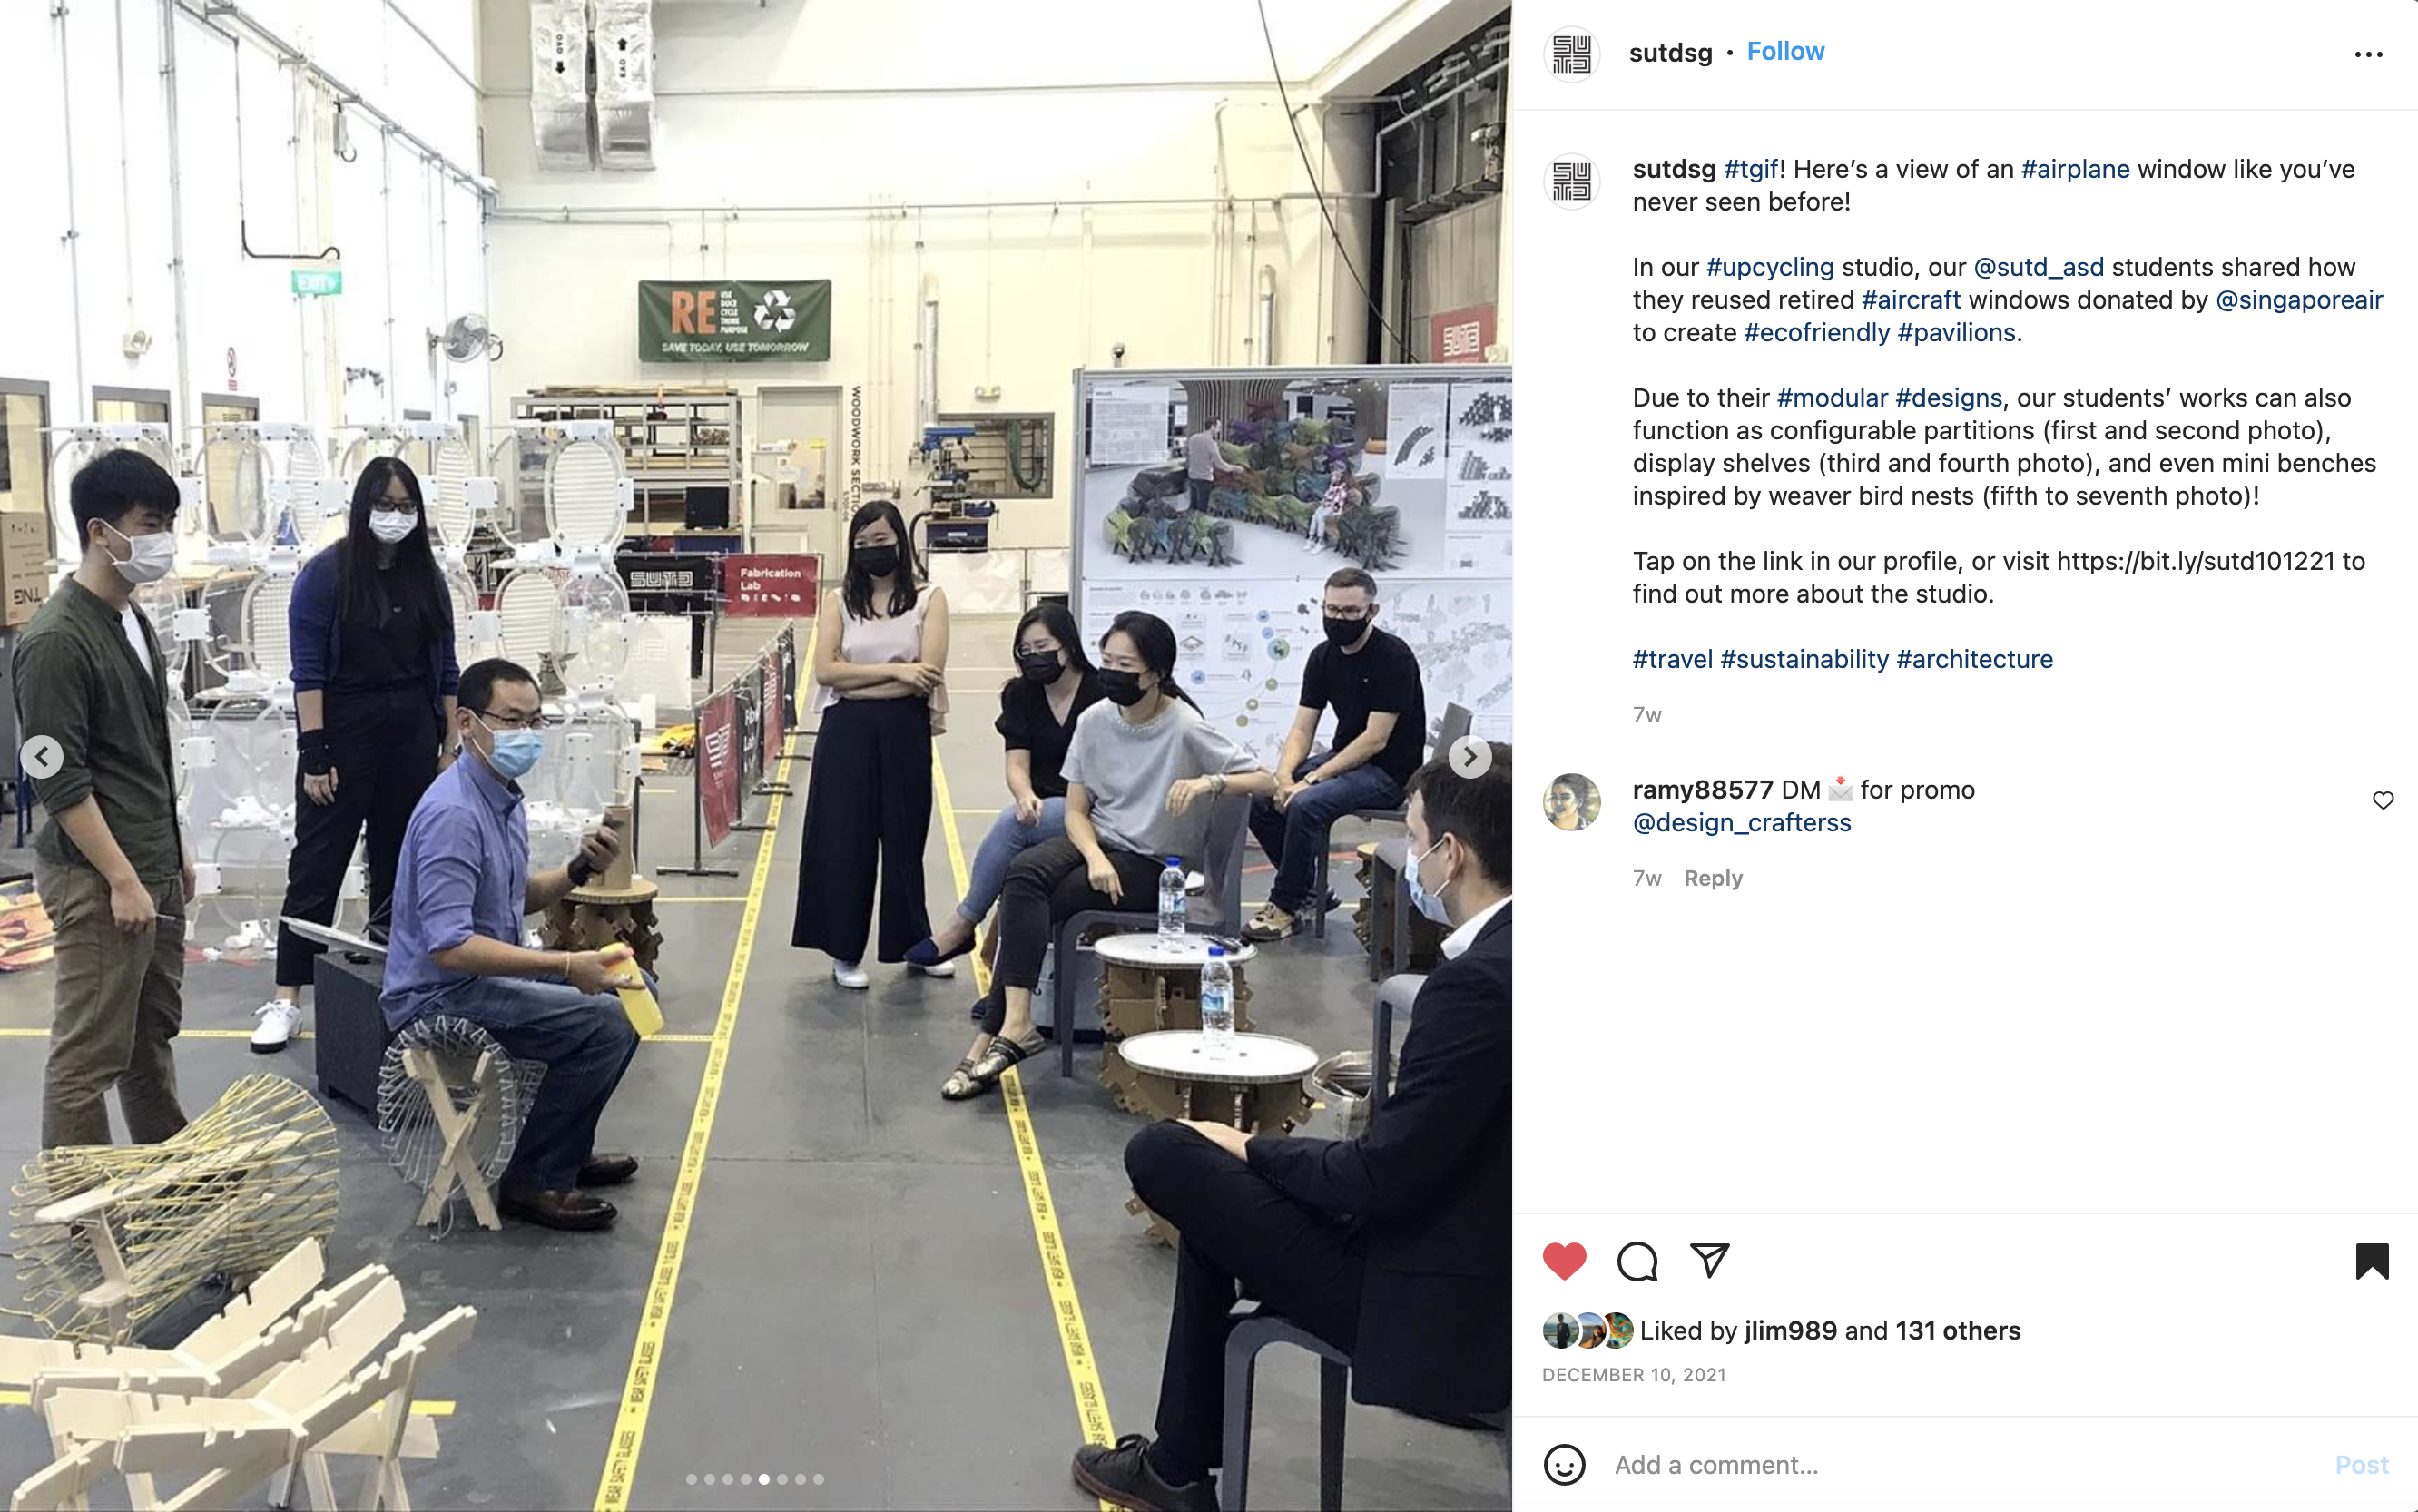
Task: Open the #sustainability hashtag
Action: 1803,659
